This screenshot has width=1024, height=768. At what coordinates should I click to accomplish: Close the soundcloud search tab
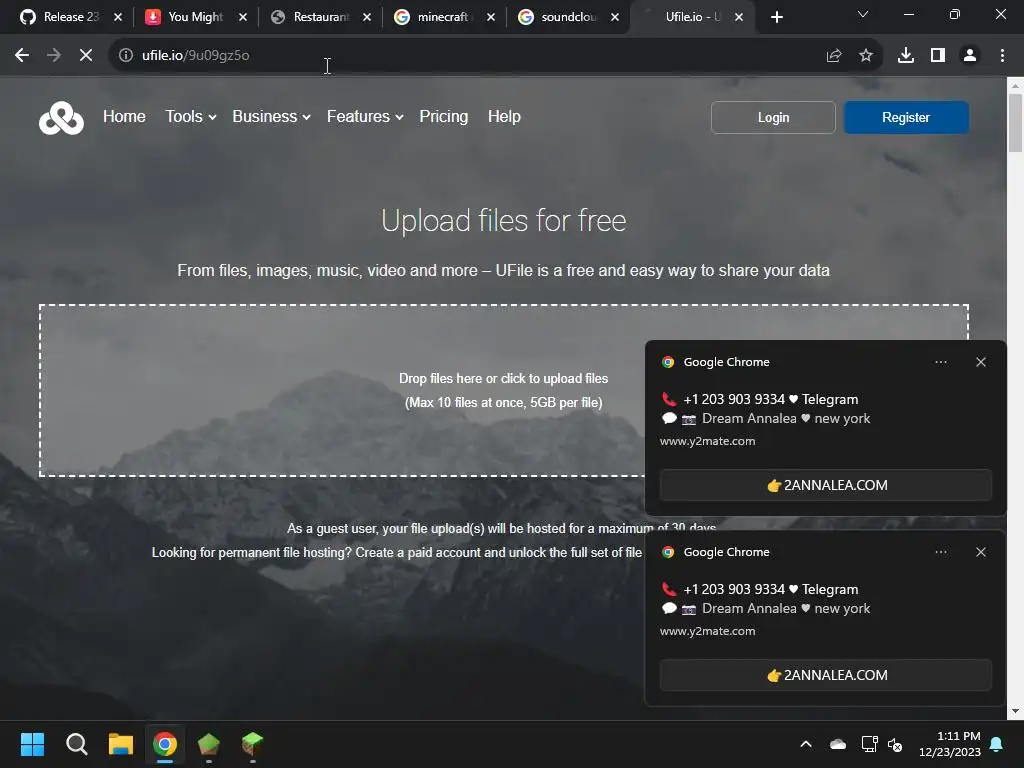click(615, 17)
